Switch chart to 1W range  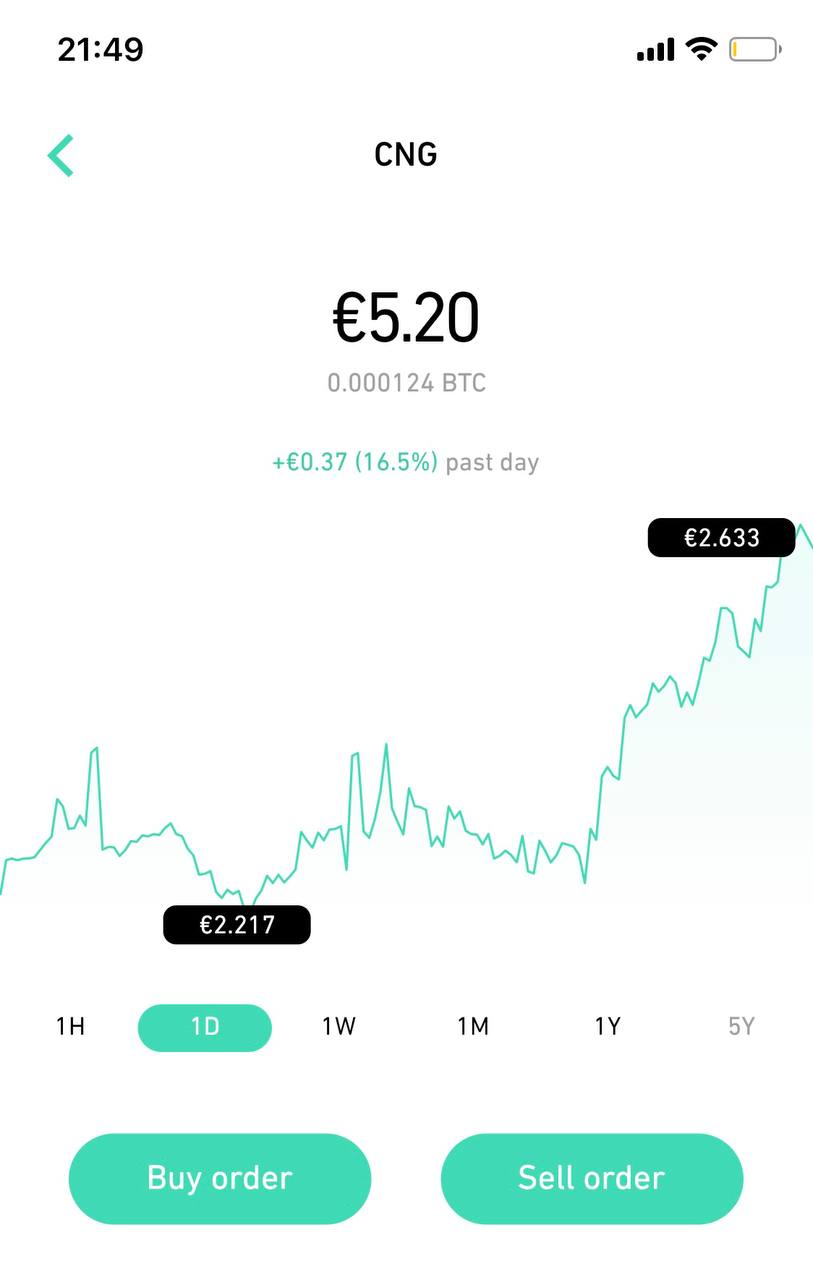[x=339, y=1027]
